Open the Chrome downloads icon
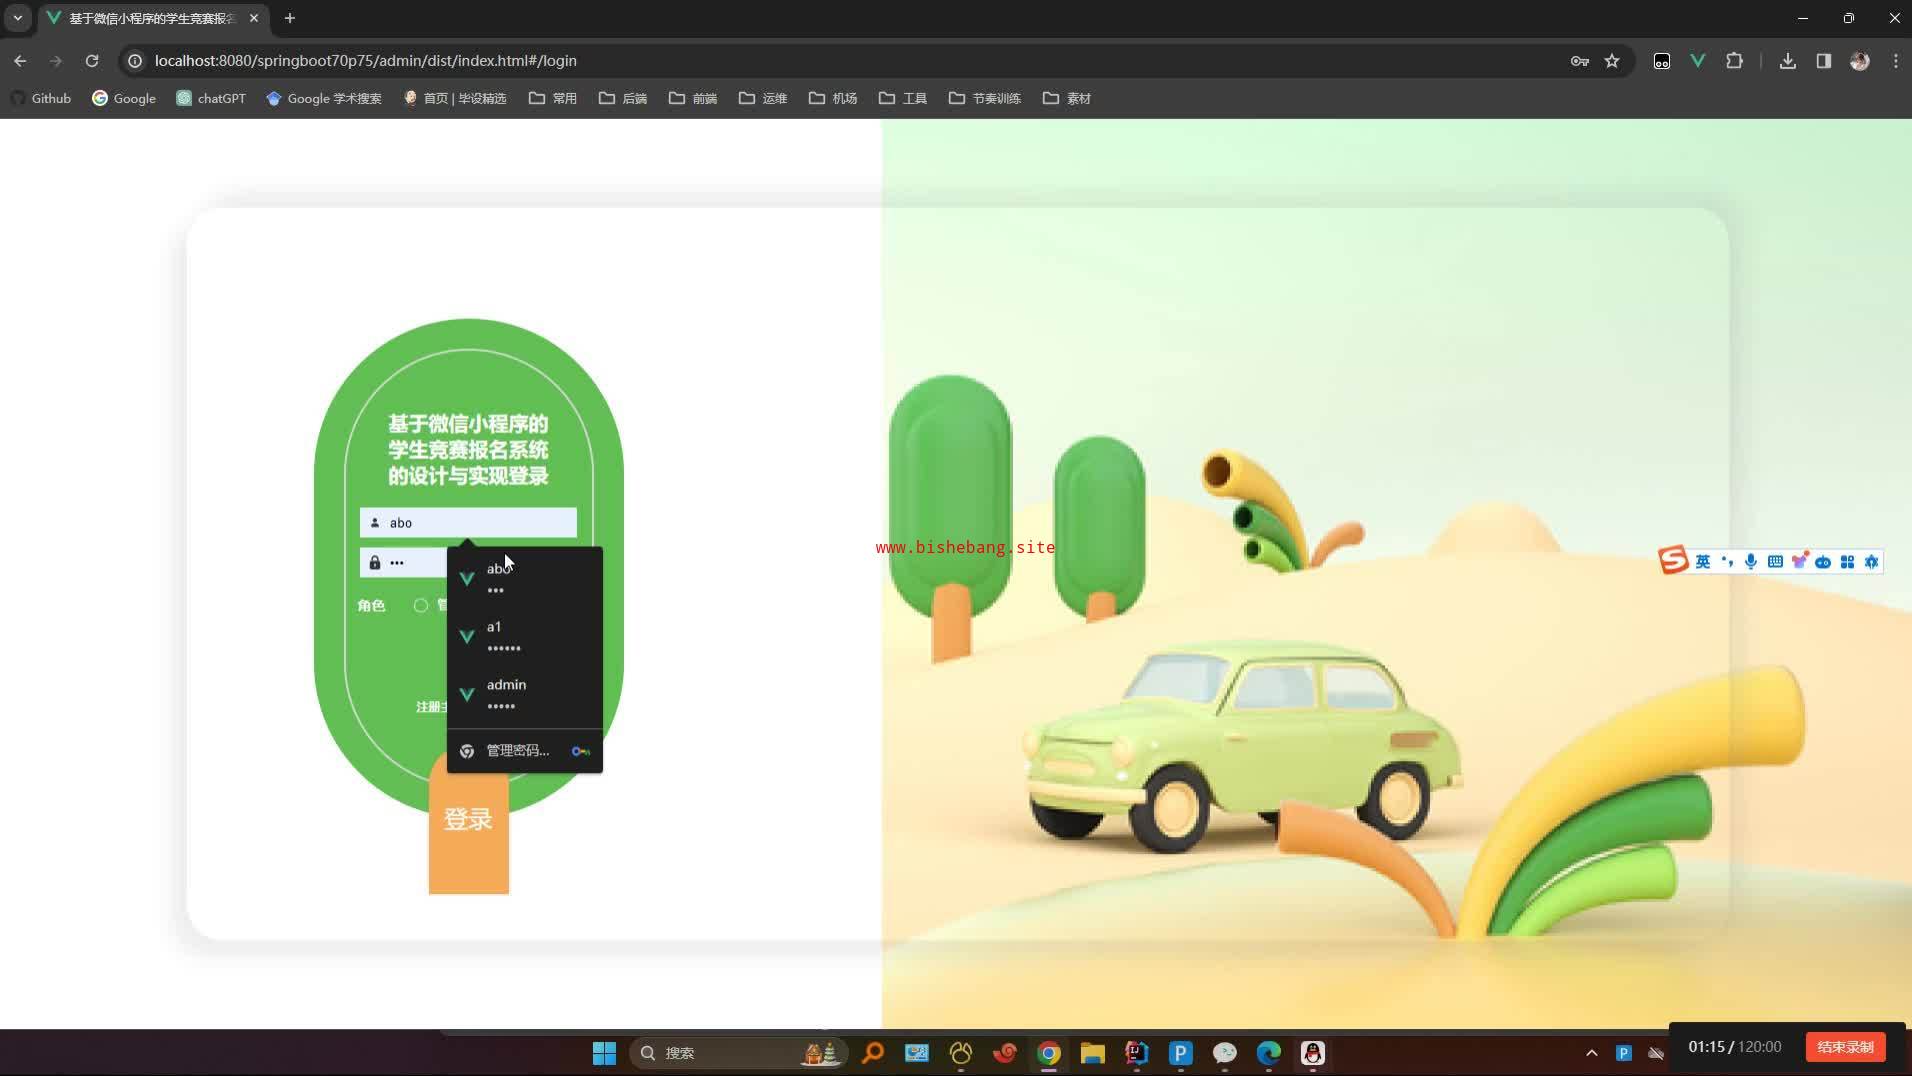 coord(1787,61)
